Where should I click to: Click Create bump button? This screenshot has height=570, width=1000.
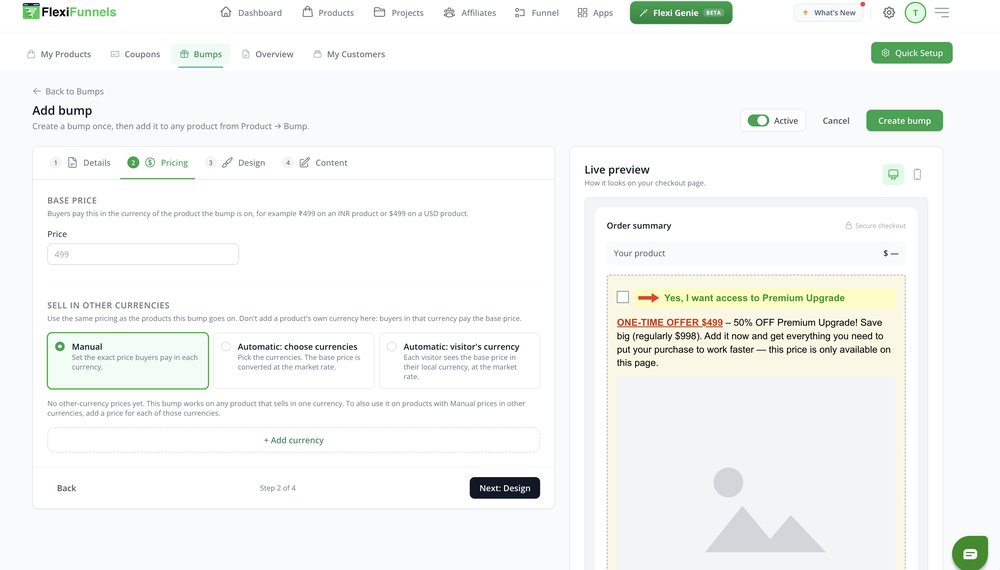click(904, 121)
